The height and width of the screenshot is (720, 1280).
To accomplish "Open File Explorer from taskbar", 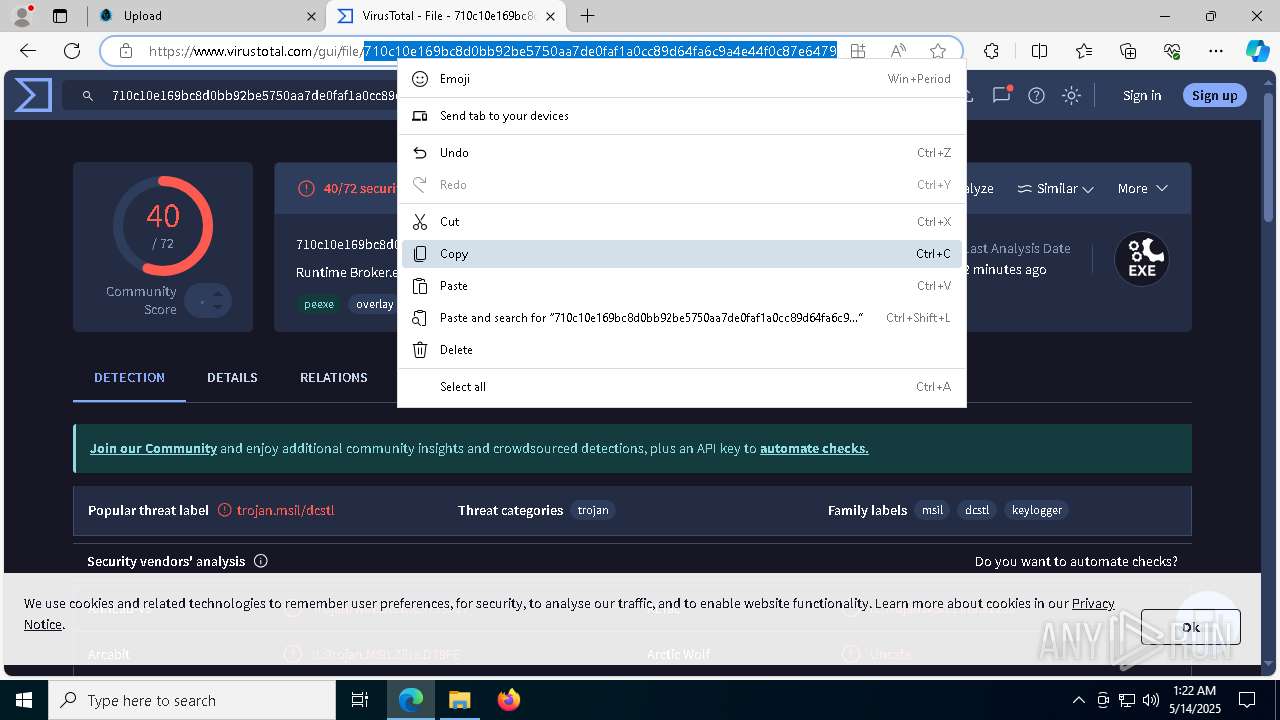I will [x=459, y=700].
